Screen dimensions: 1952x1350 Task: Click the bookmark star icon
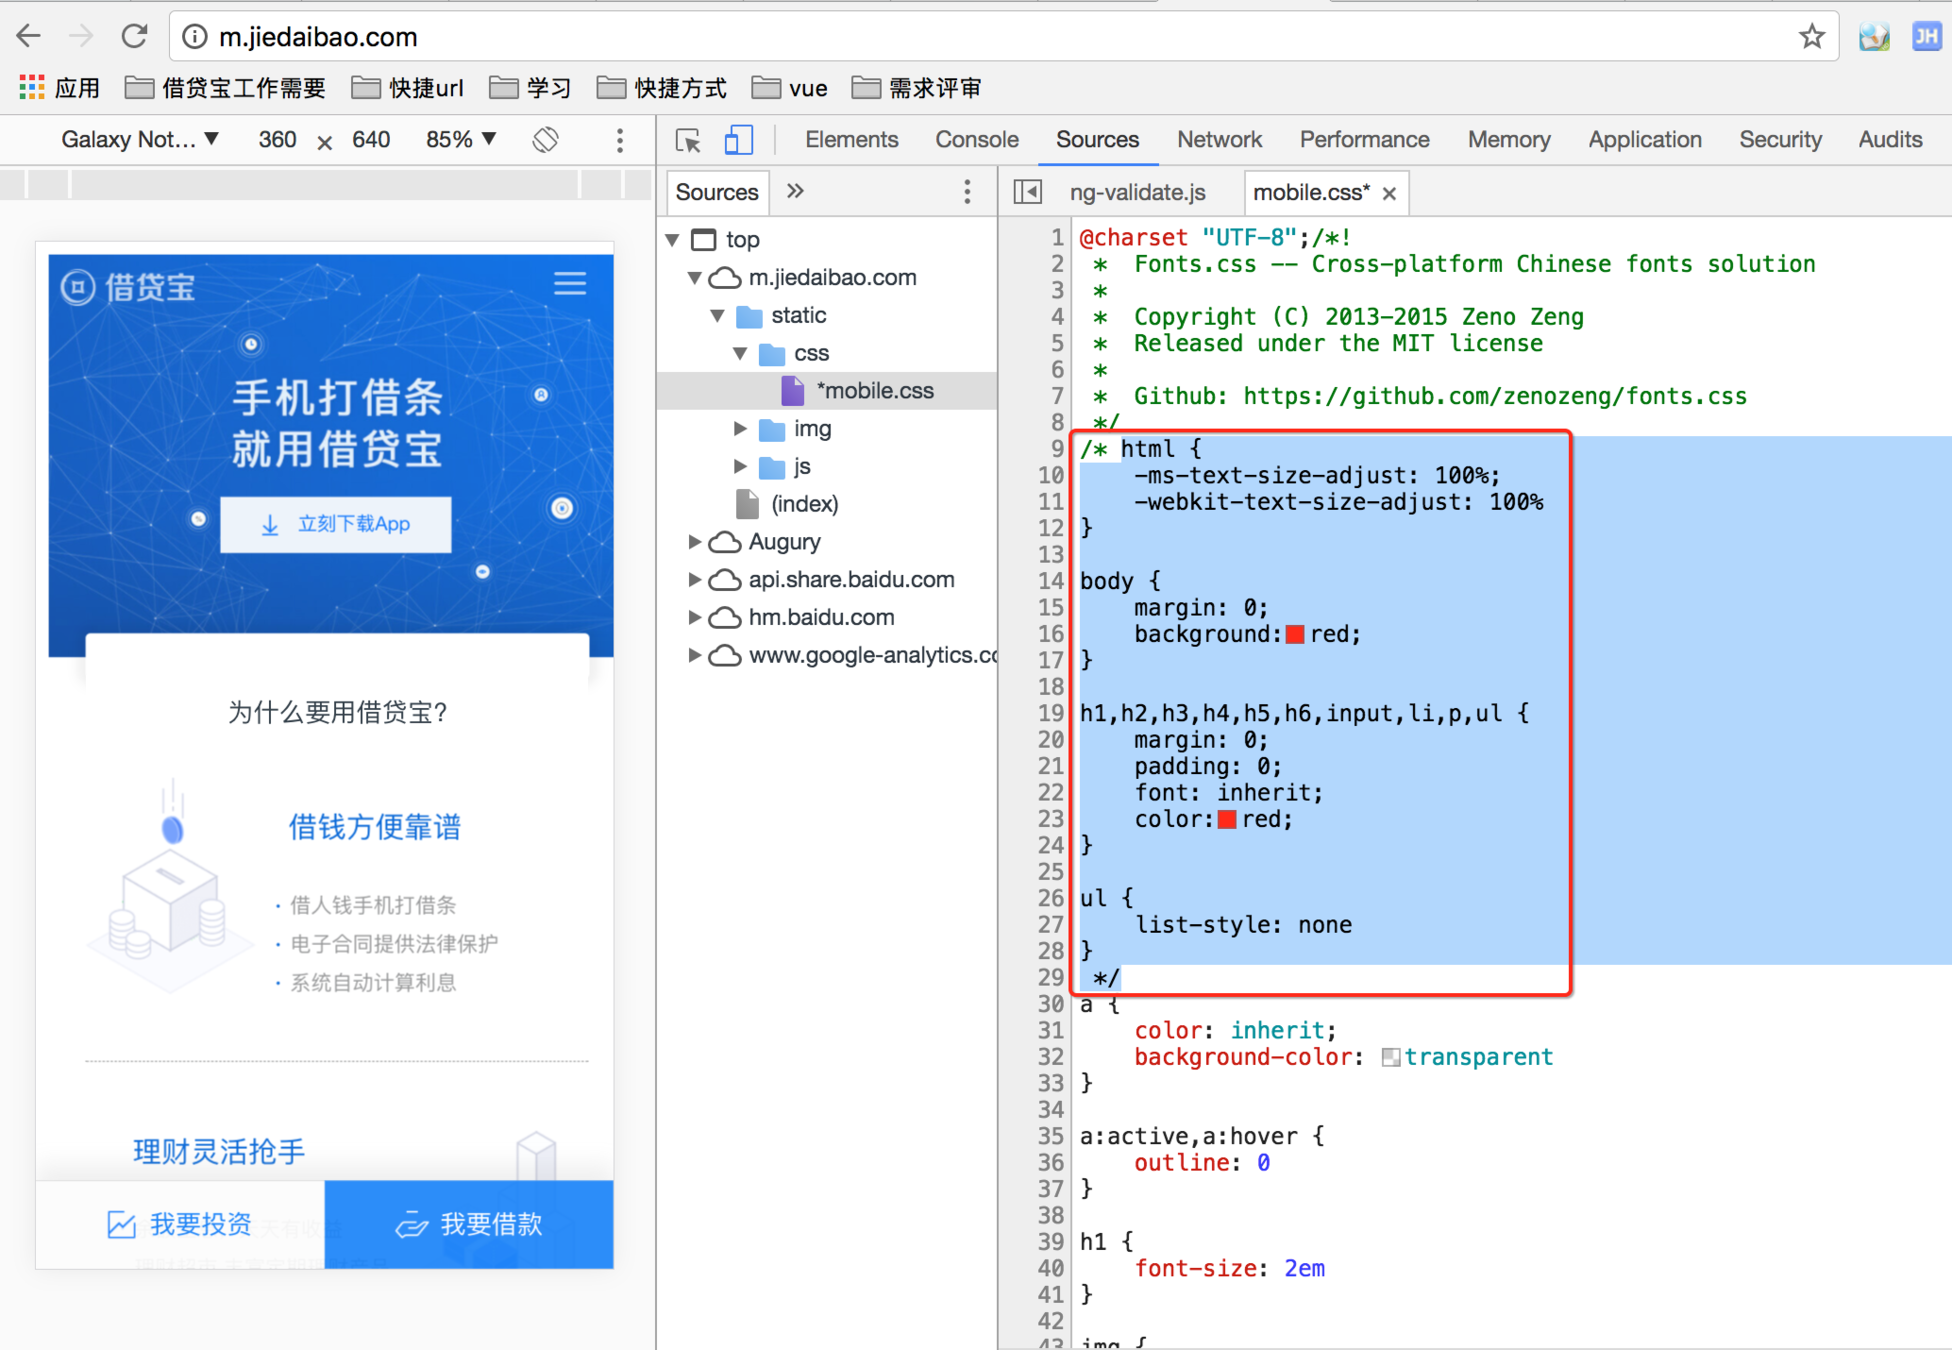tap(1811, 37)
